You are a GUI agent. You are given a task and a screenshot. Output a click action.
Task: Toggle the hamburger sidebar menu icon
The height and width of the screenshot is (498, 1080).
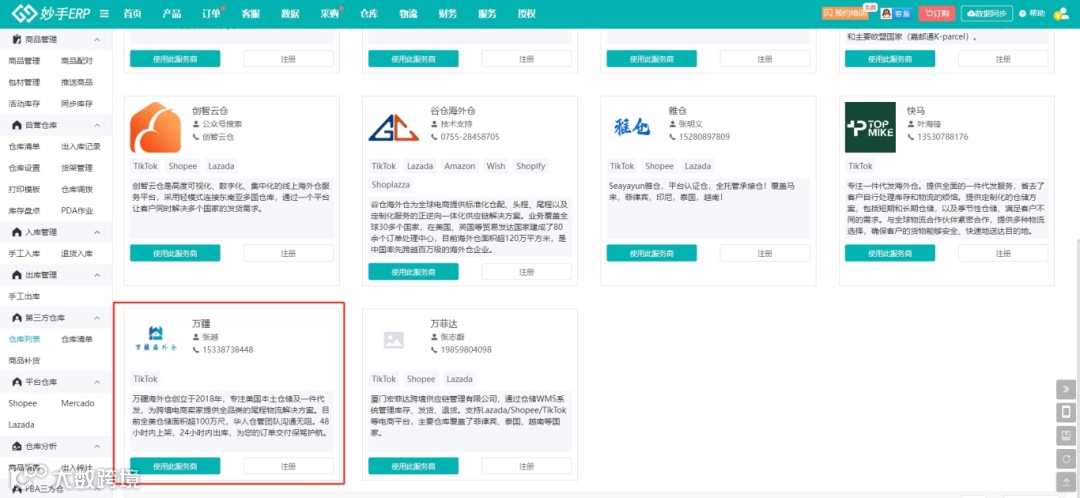click(104, 14)
